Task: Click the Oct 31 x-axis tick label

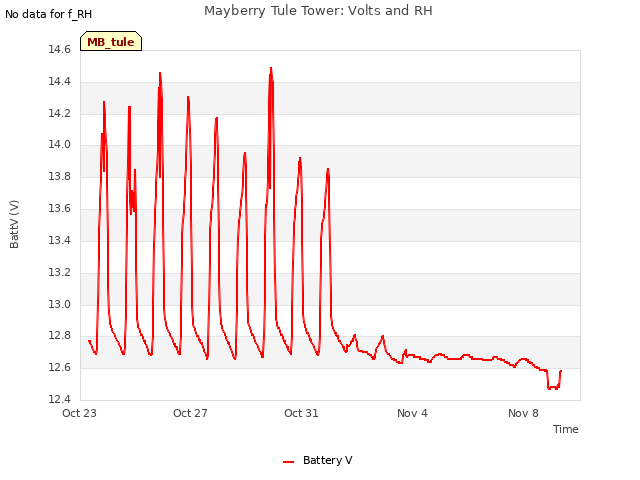Action: 301,413
